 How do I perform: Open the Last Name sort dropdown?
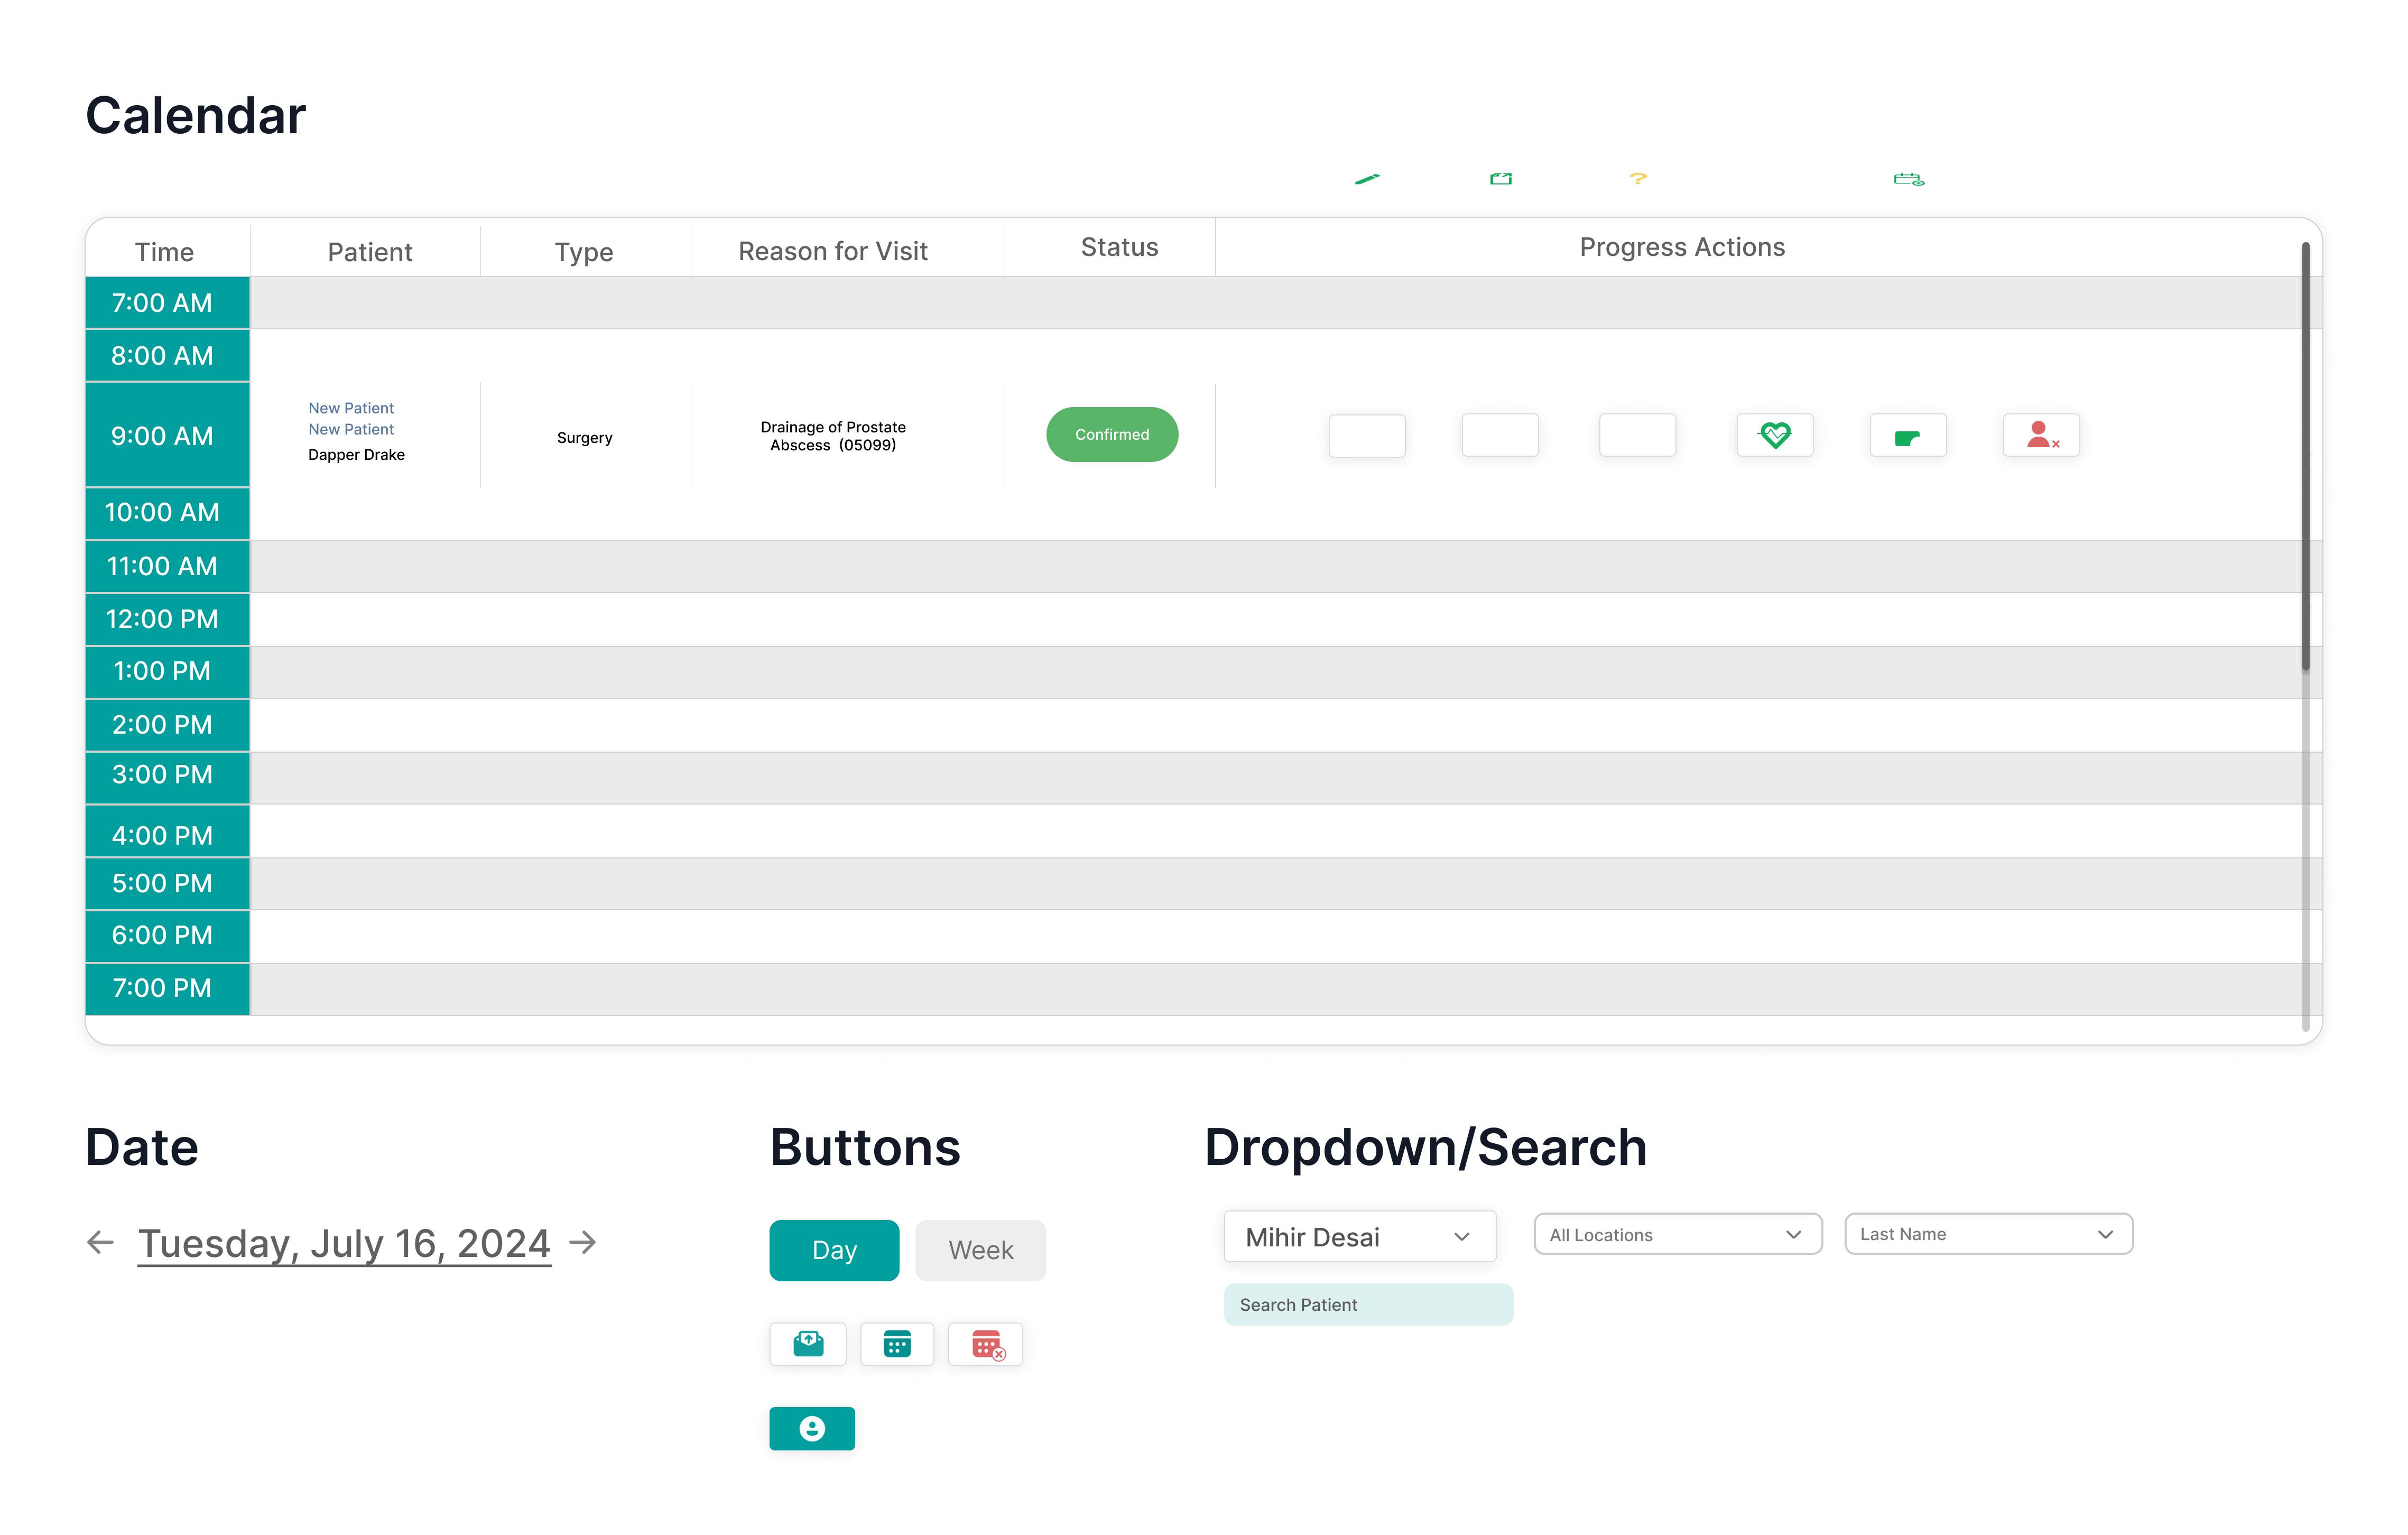[x=1988, y=1234]
